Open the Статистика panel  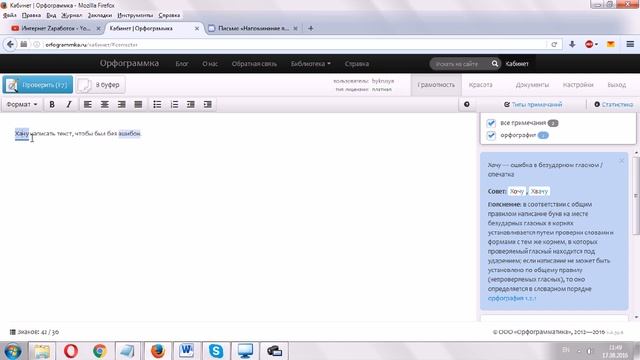(x=613, y=104)
